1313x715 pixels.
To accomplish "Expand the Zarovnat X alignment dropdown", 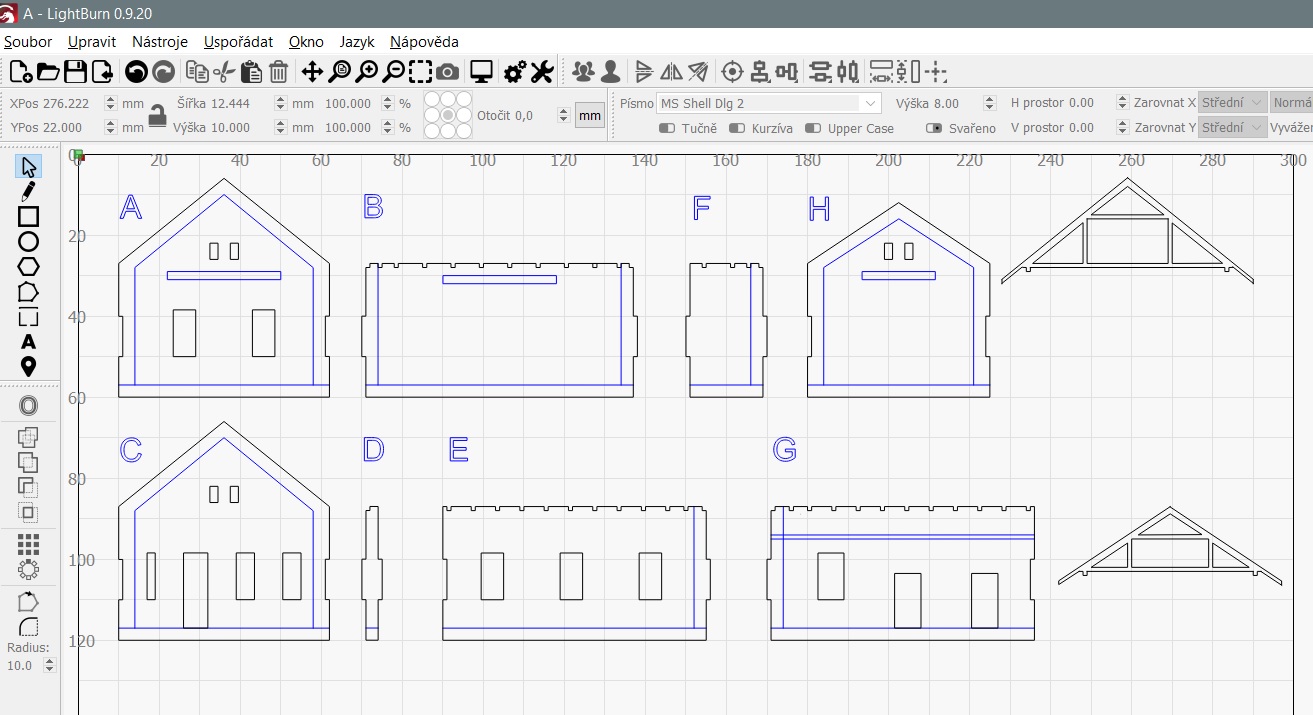I will (1231, 103).
